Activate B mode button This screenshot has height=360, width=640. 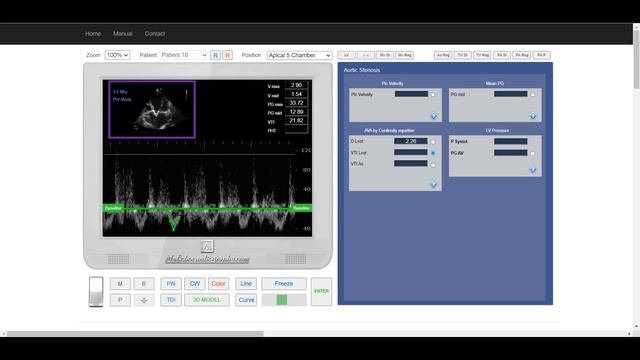coord(144,284)
